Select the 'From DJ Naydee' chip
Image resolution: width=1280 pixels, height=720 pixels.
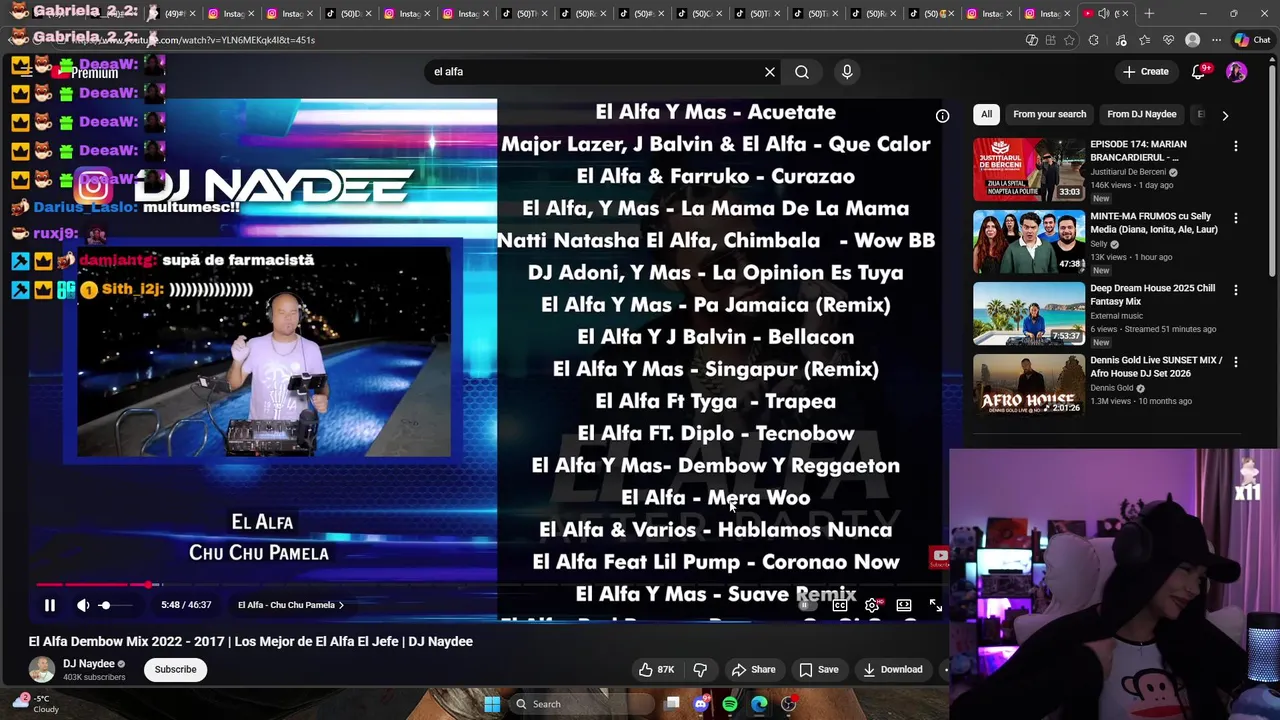(x=1141, y=114)
